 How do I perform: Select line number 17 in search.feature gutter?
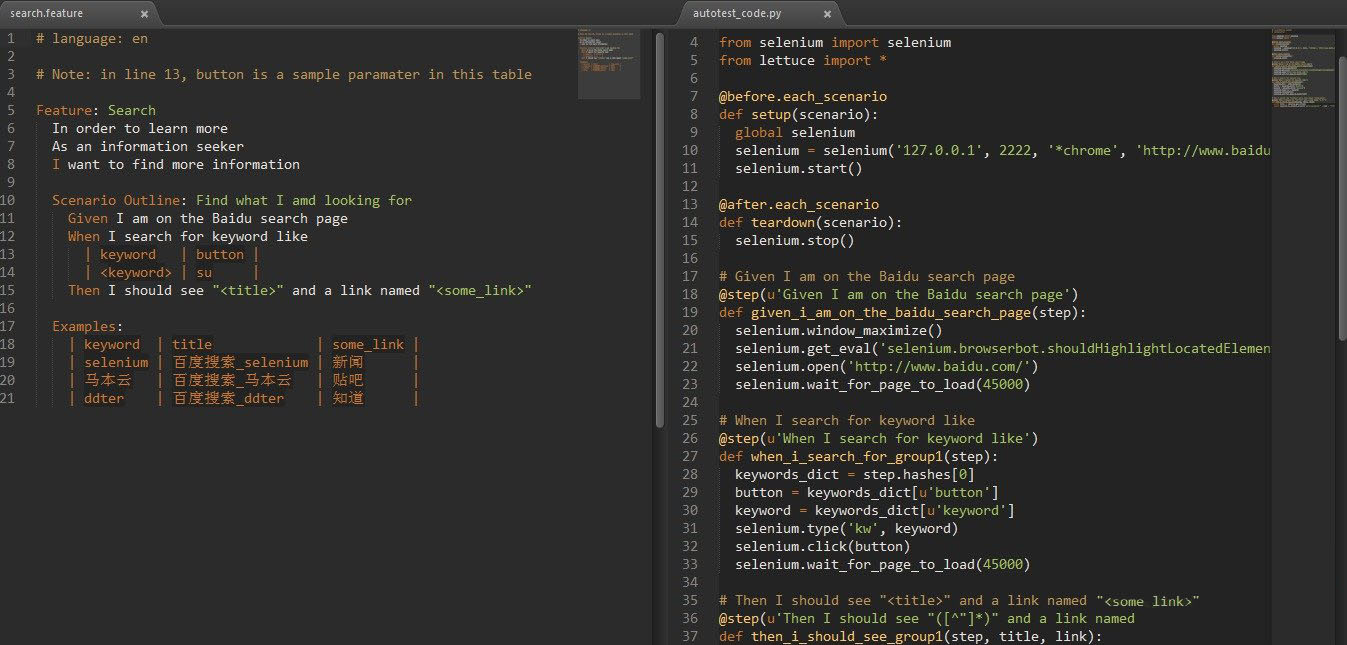coord(10,326)
